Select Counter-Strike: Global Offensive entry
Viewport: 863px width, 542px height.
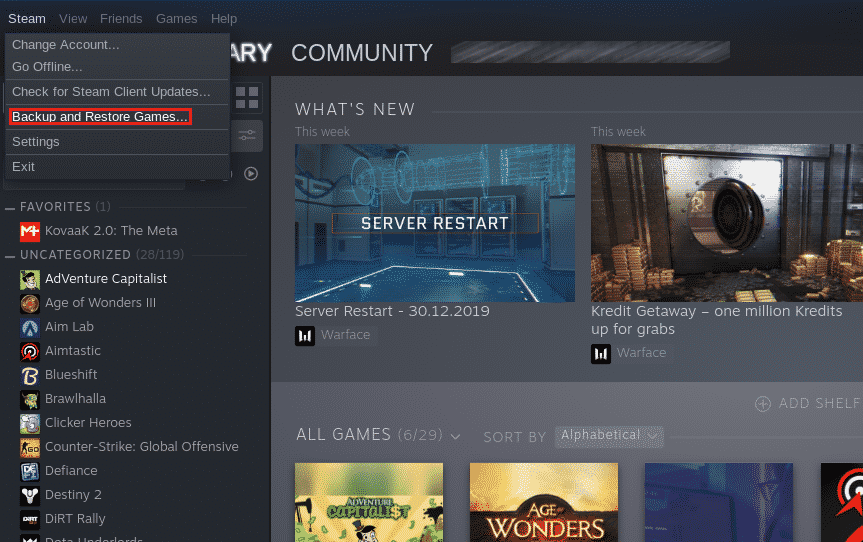coord(142,447)
